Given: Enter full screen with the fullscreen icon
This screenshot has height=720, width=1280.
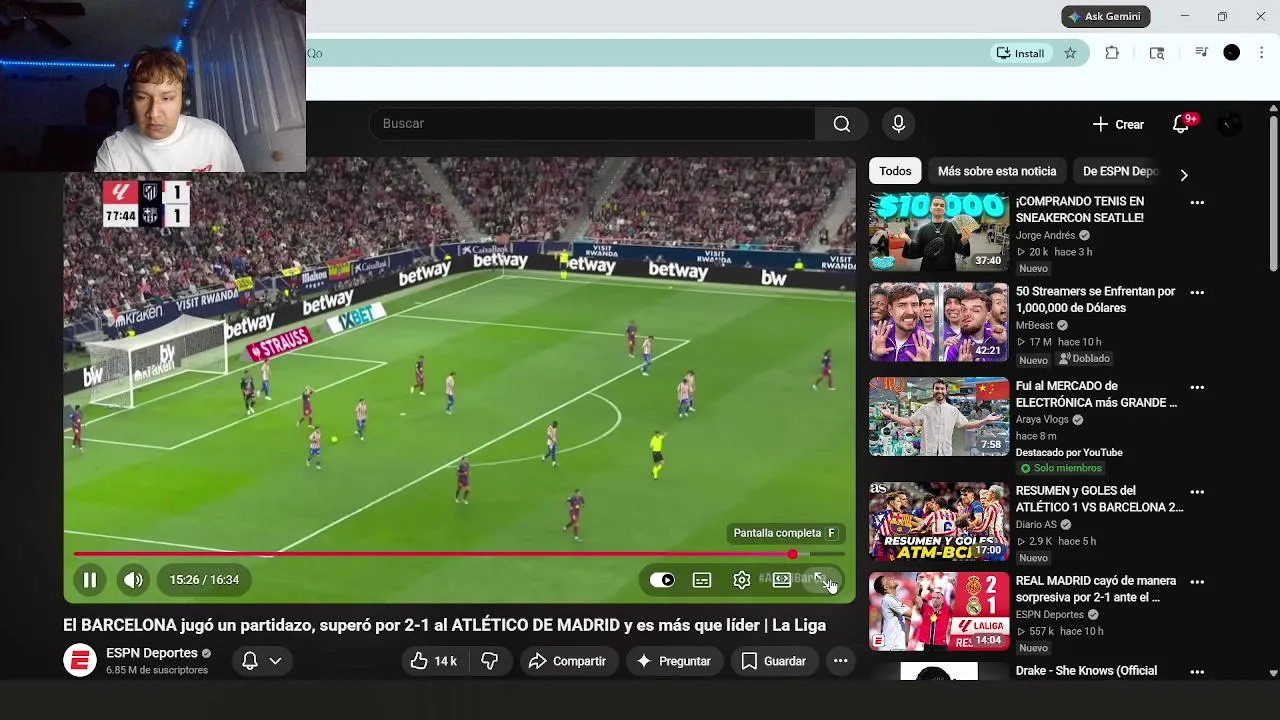Looking at the screenshot, I should click(822, 580).
